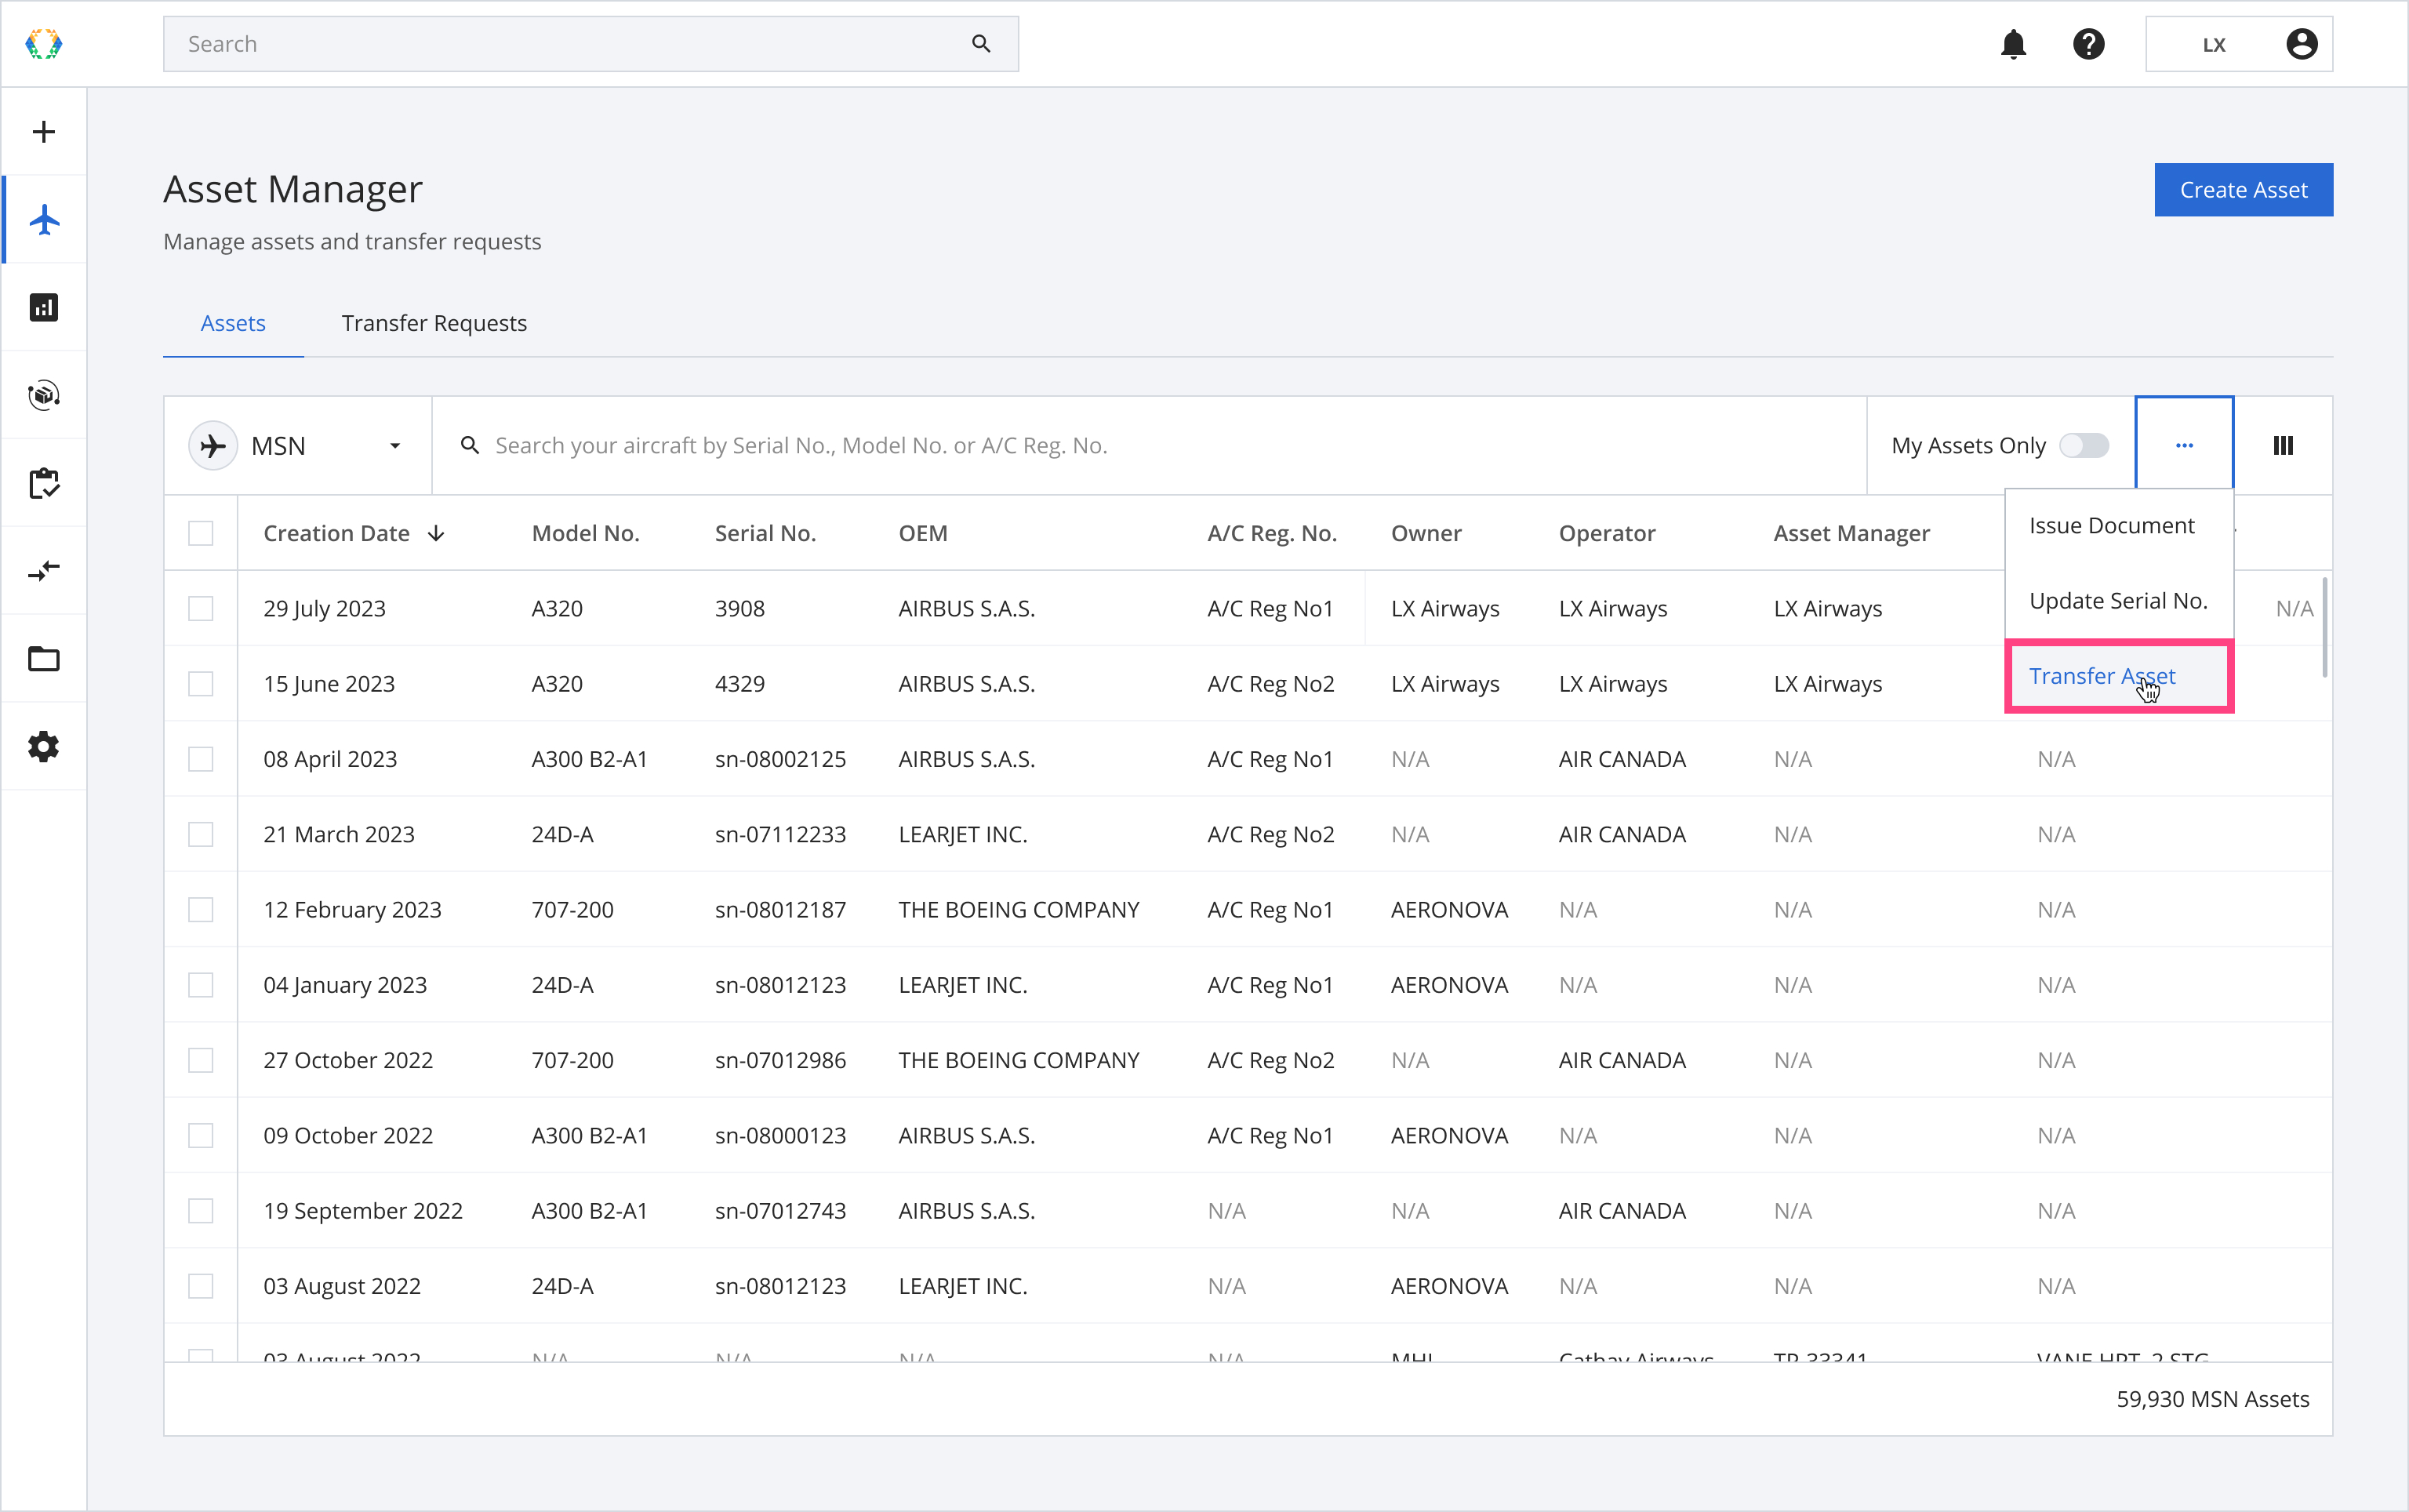Open the clipboard checklist sidebar icon
This screenshot has height=1512, width=2409.
click(x=44, y=483)
